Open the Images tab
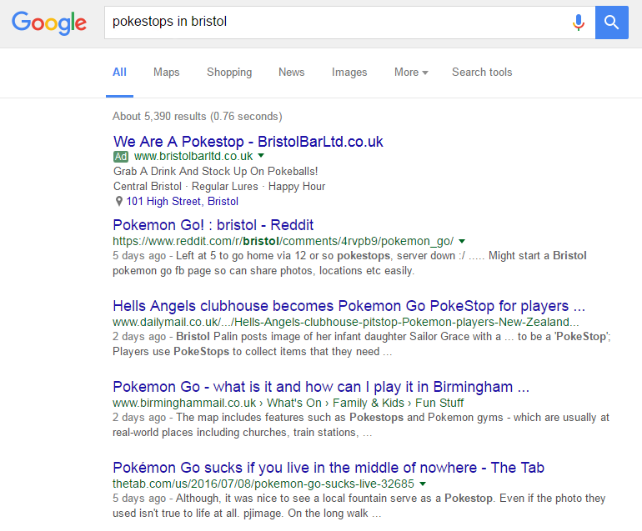Image resolution: width=642 pixels, height=531 pixels. click(349, 72)
